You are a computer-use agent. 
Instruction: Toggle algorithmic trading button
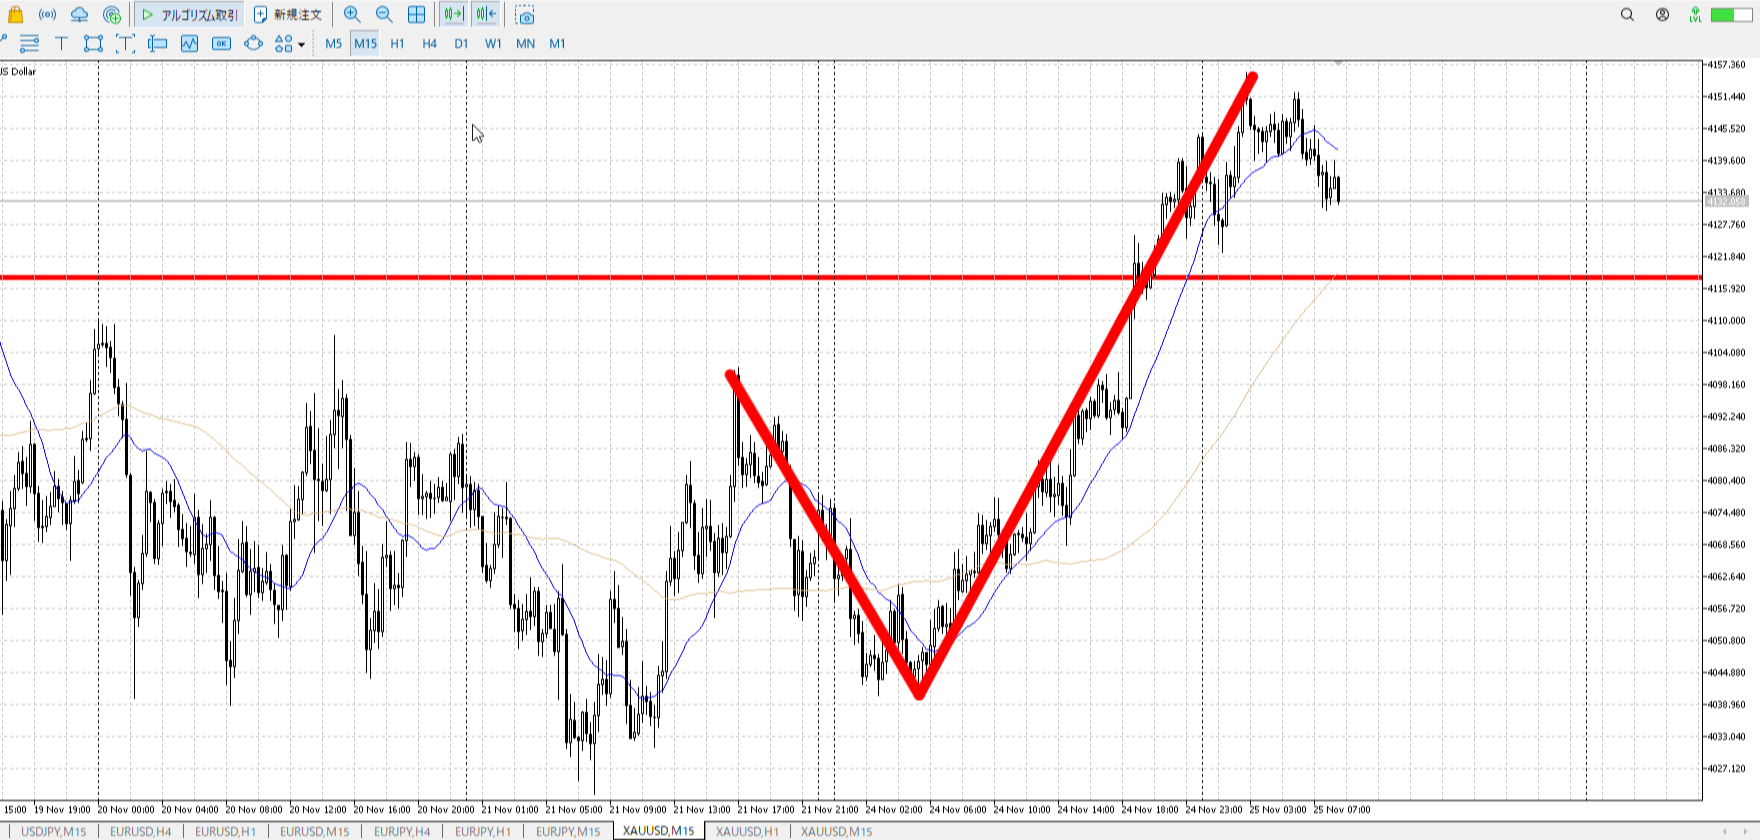[x=190, y=14]
